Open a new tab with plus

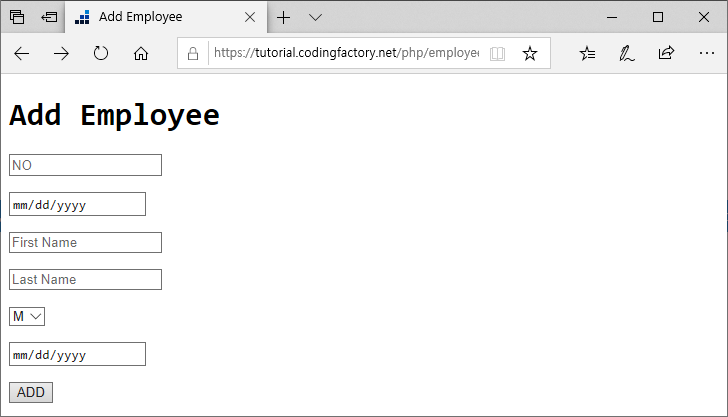(283, 18)
